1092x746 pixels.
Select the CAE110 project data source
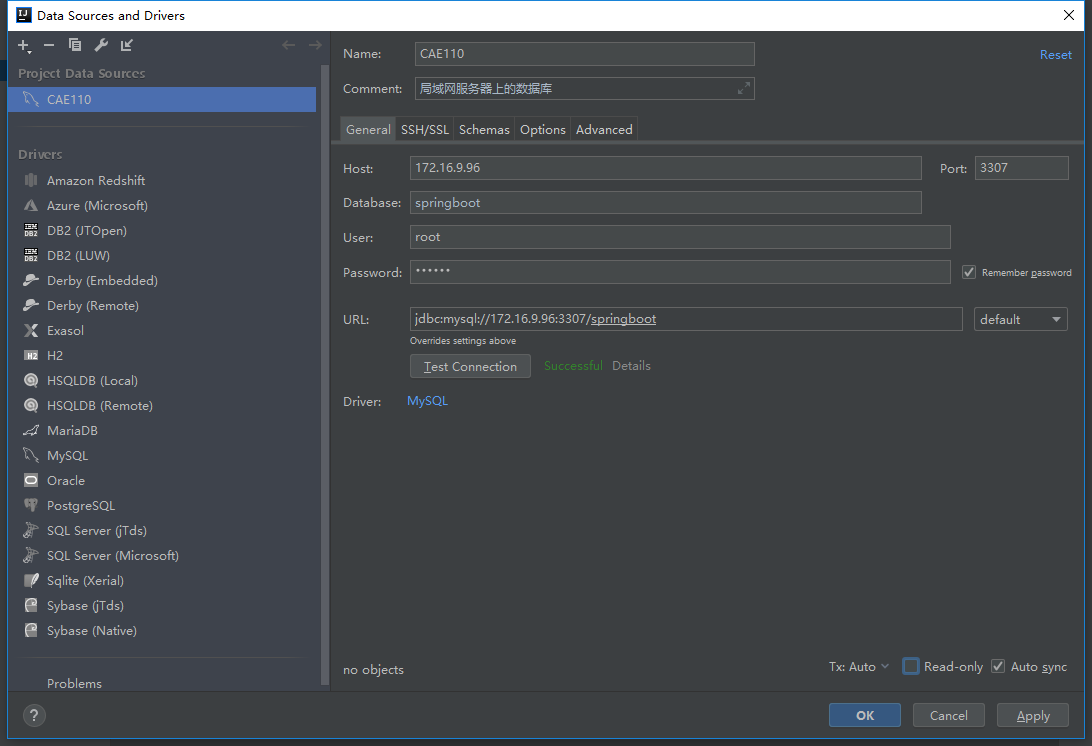tap(162, 100)
